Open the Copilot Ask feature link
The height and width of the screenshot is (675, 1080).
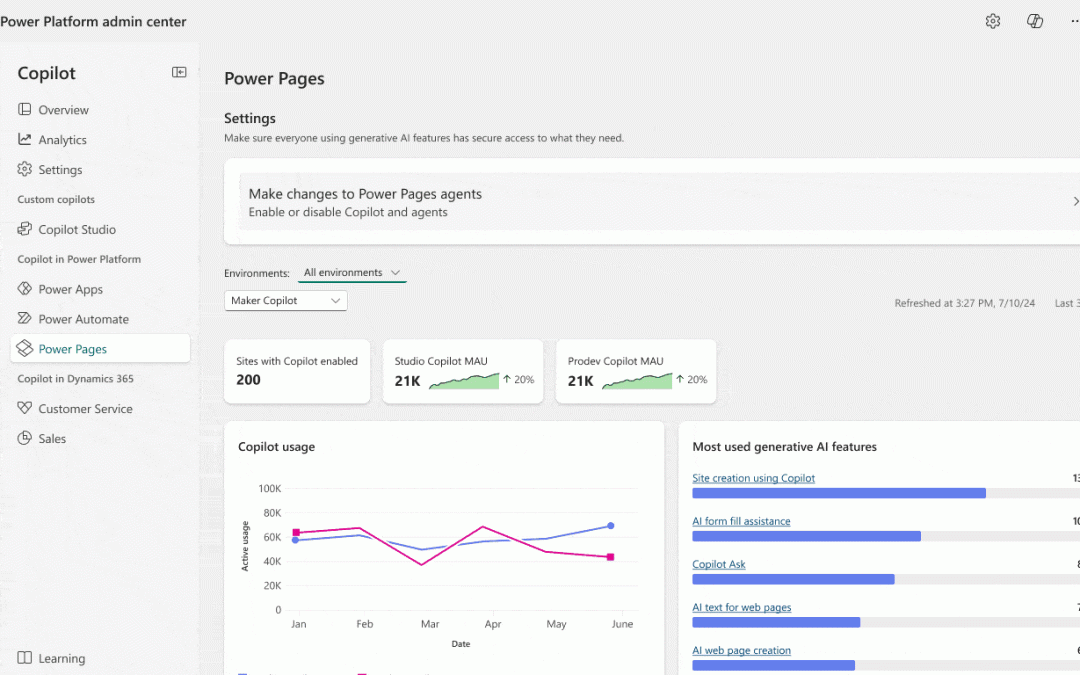(x=718, y=564)
